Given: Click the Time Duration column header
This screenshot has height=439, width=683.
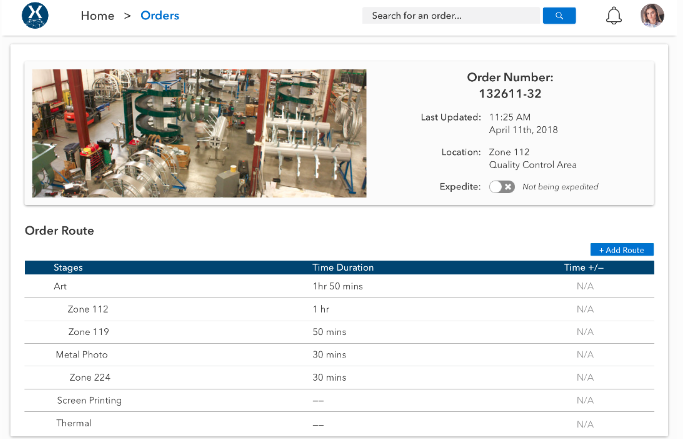Looking at the screenshot, I should pyautogui.click(x=343, y=267).
